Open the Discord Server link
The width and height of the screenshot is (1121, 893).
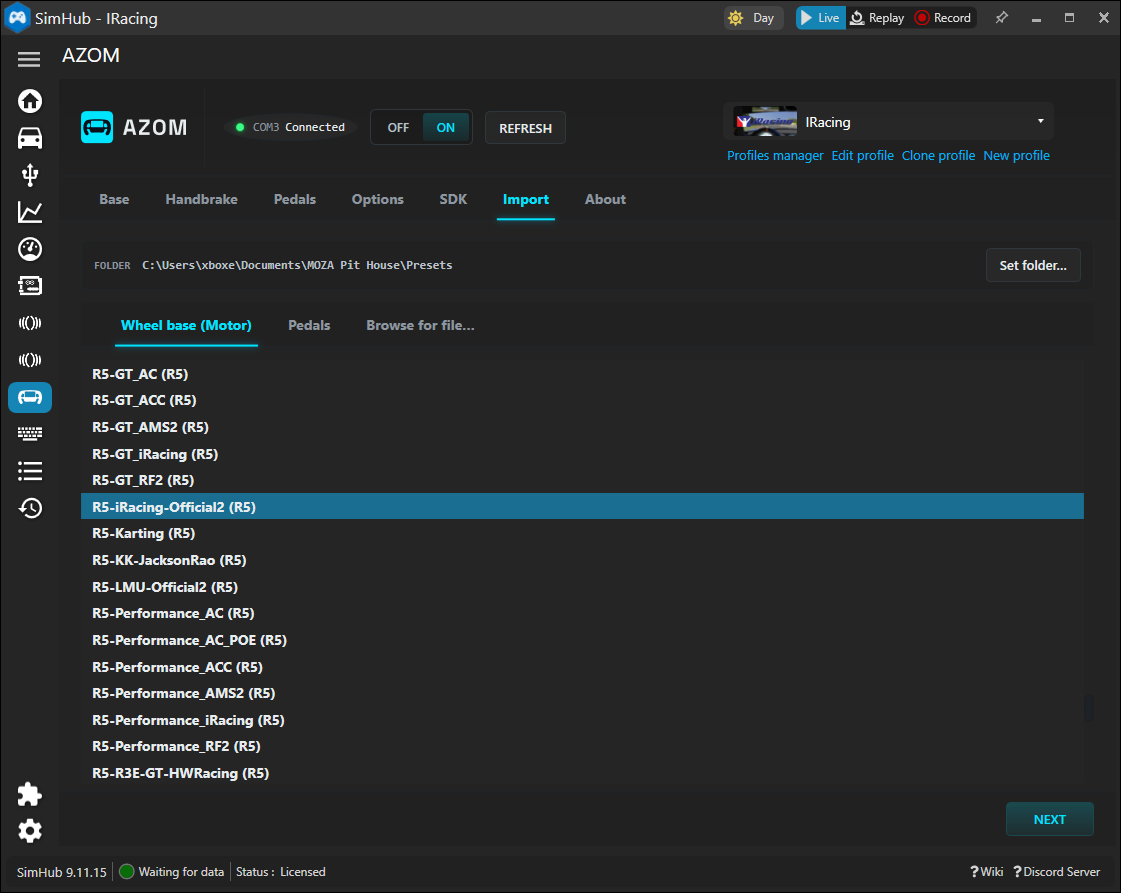point(1057,872)
